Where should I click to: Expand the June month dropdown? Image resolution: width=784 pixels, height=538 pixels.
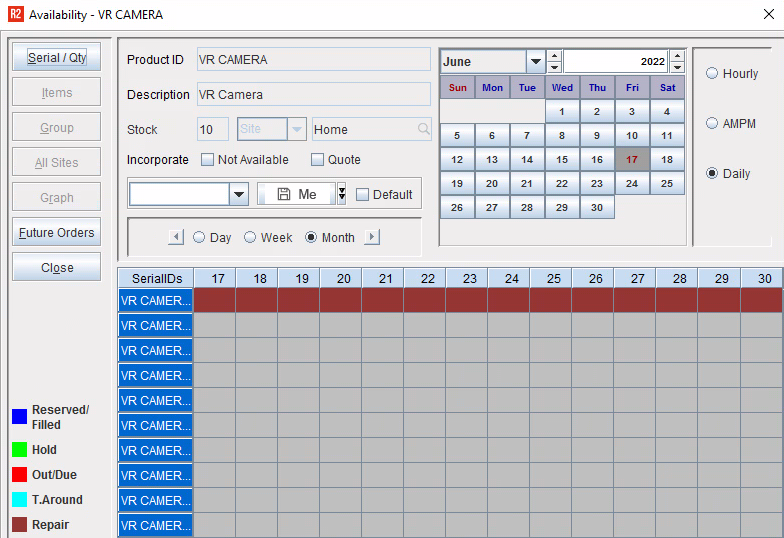pyautogui.click(x=536, y=62)
